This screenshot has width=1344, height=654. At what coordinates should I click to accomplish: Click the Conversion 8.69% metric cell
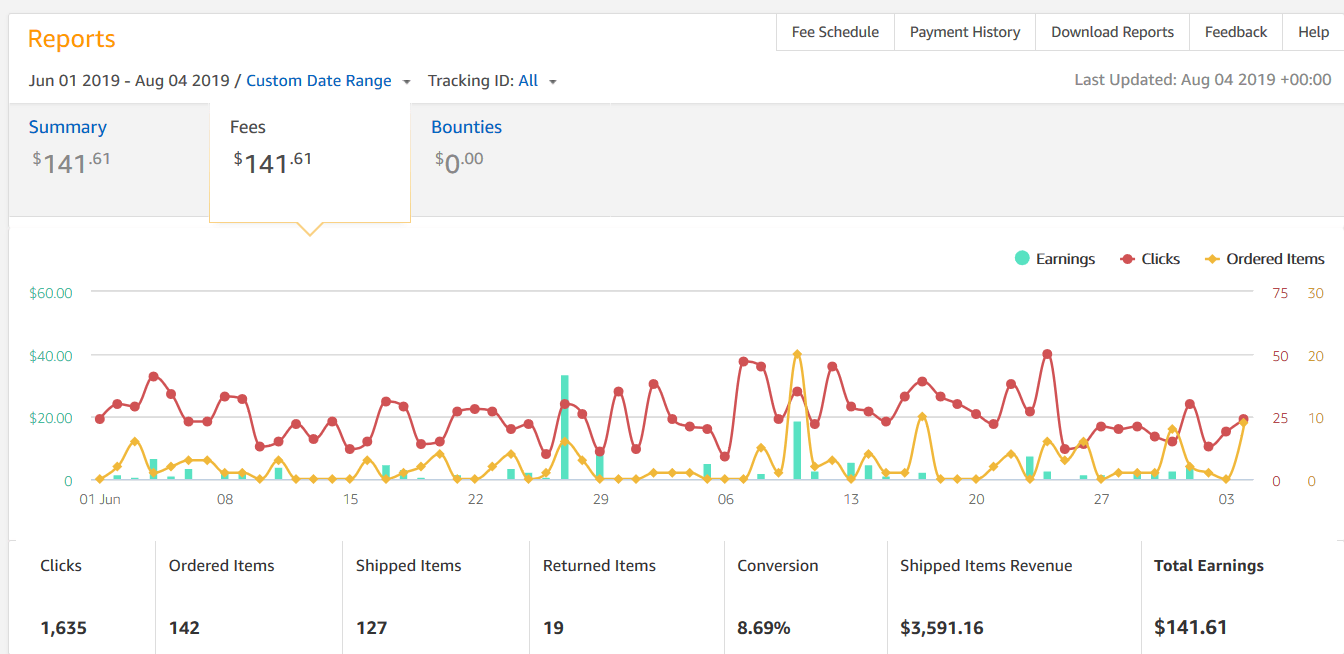(x=805, y=597)
